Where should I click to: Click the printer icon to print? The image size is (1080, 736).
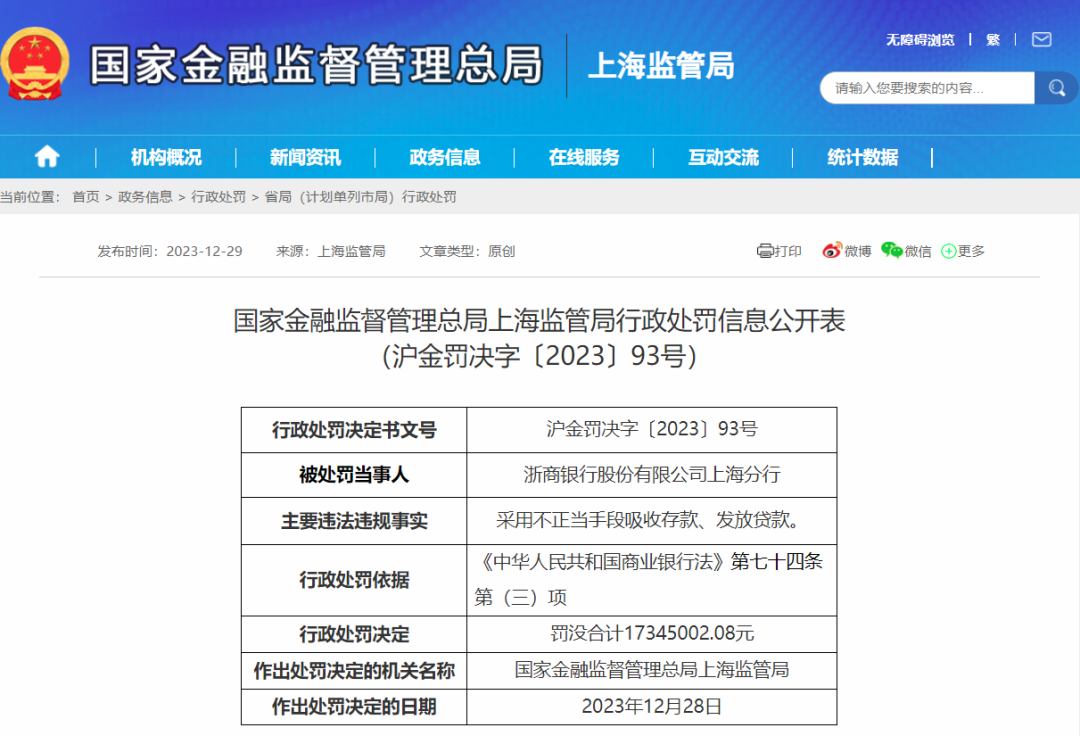[765, 251]
